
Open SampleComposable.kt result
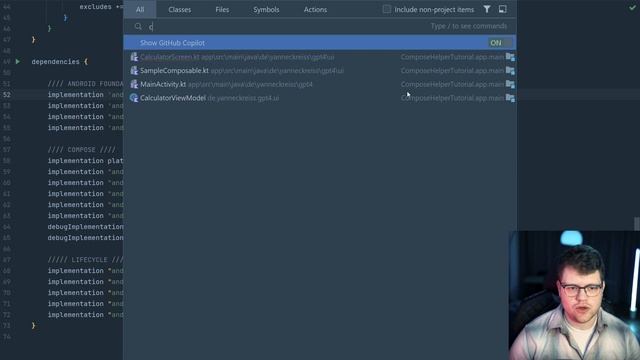coord(320,71)
